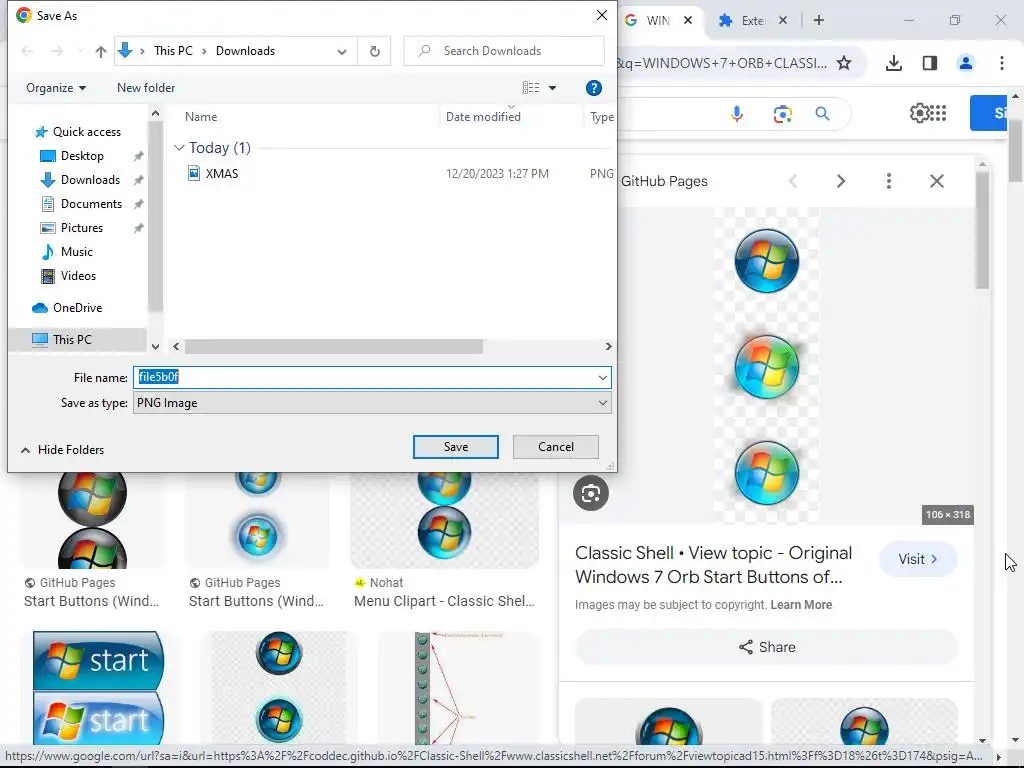1024x768 pixels.
Task: Click the Lens icon on preview image
Action: (x=590, y=493)
